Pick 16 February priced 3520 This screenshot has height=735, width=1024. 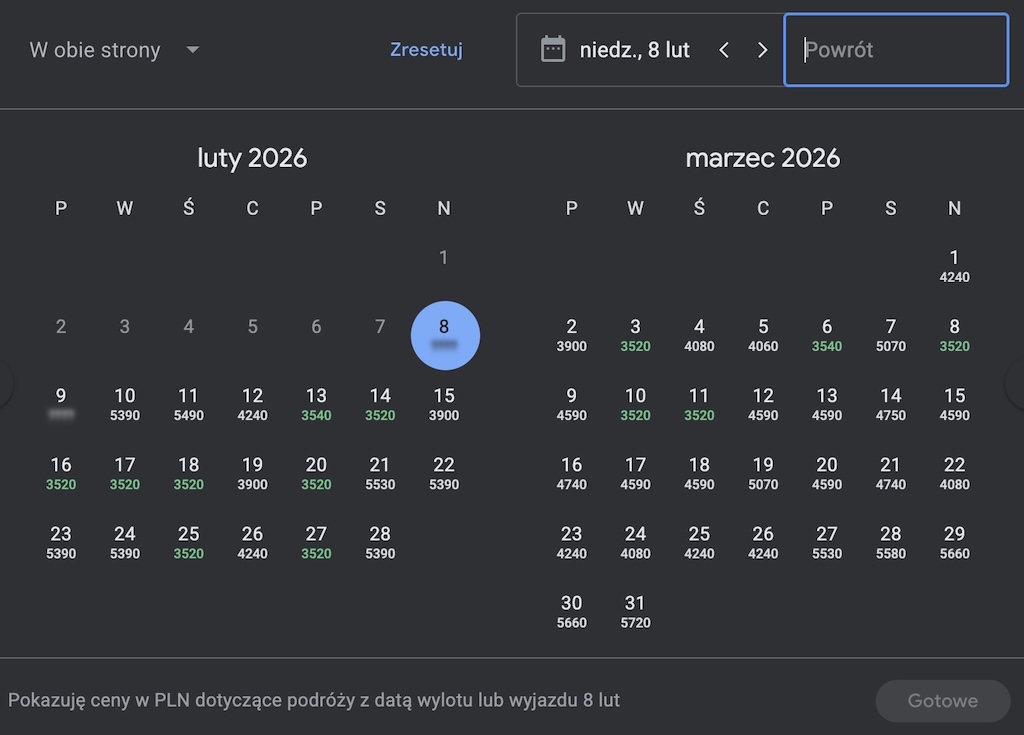[61, 474]
